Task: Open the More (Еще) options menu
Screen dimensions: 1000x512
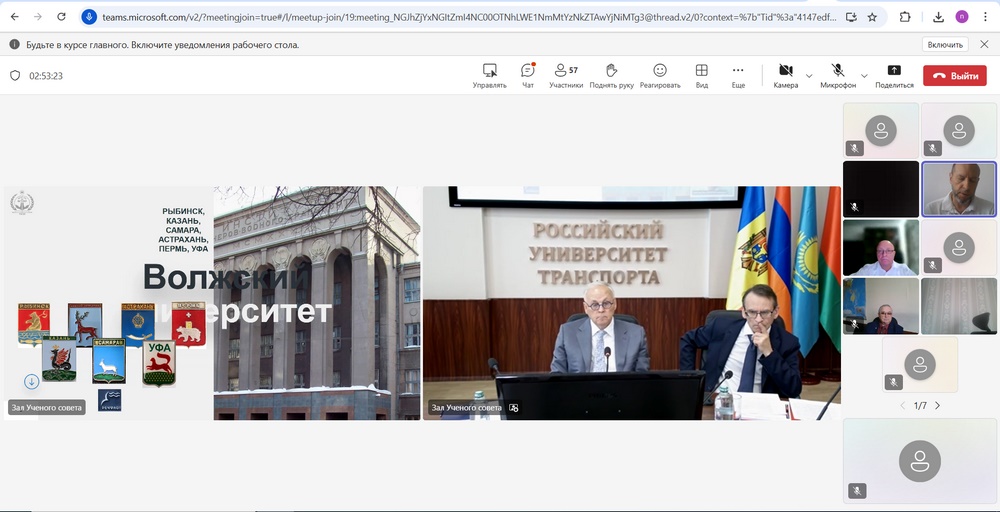Action: (x=738, y=75)
